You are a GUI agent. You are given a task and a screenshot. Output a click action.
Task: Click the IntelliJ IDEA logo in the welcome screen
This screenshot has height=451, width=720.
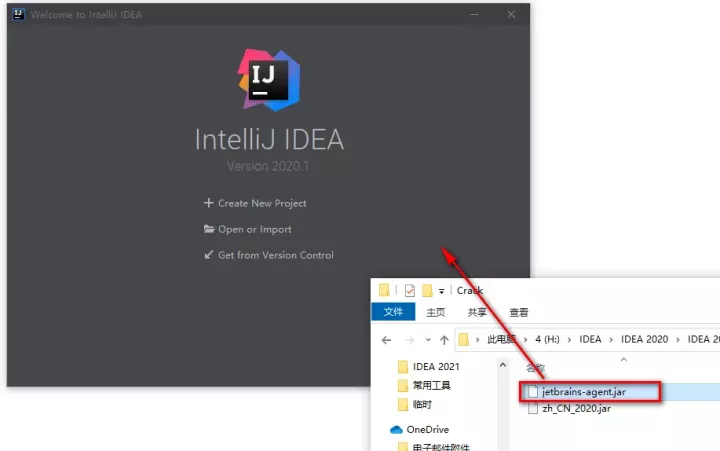click(x=269, y=78)
